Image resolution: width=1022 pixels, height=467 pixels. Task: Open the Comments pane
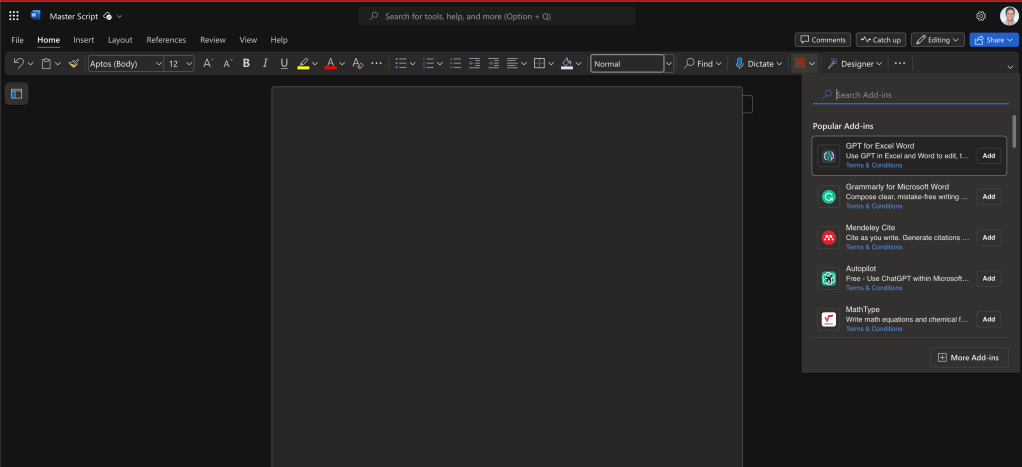pyautogui.click(x=823, y=40)
